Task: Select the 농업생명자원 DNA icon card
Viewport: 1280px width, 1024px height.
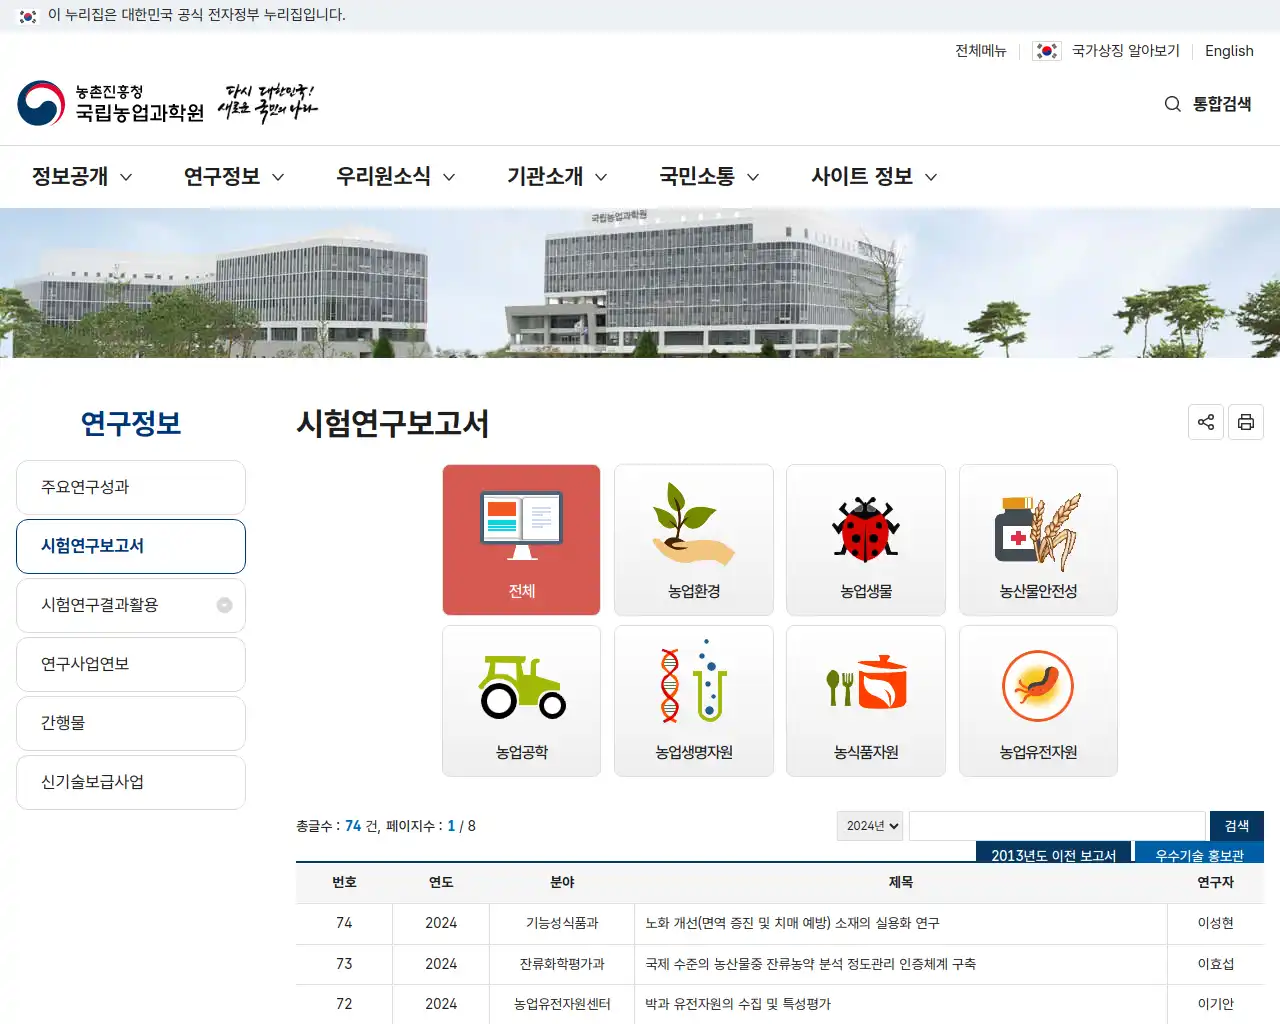Action: coord(694,701)
